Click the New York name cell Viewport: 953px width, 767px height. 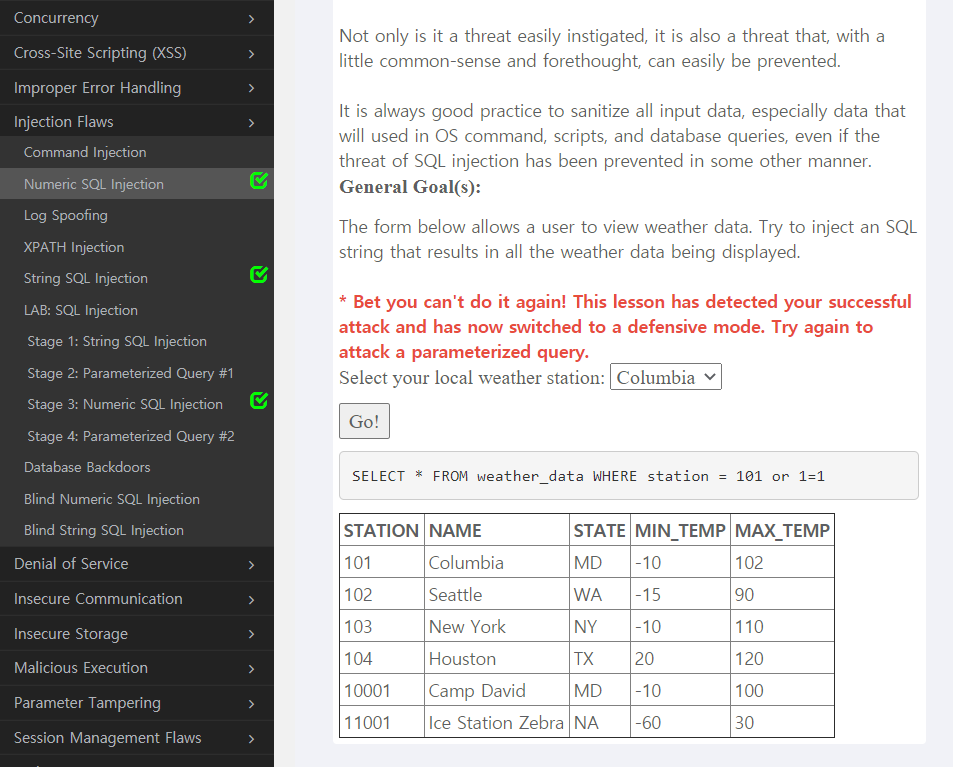pos(497,626)
